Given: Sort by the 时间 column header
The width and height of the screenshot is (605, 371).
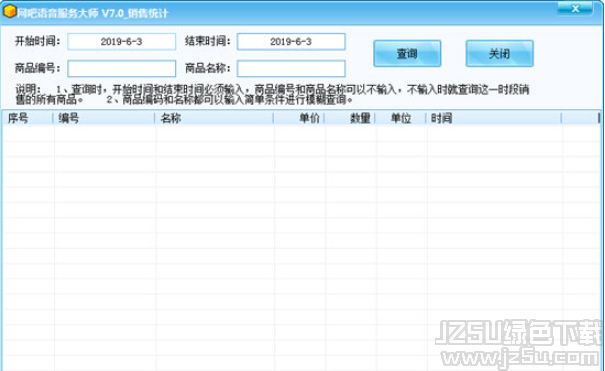Looking at the screenshot, I should click(494, 118).
